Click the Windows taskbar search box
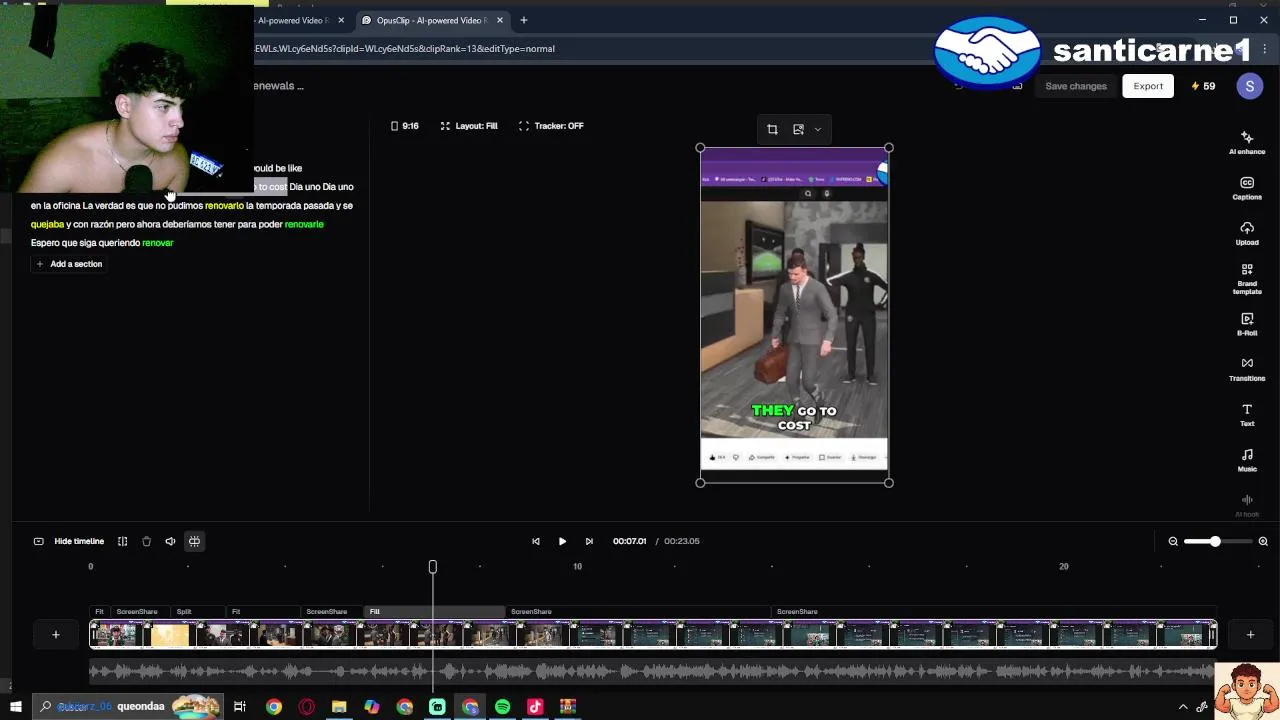The height and width of the screenshot is (720, 1280). tap(126, 707)
